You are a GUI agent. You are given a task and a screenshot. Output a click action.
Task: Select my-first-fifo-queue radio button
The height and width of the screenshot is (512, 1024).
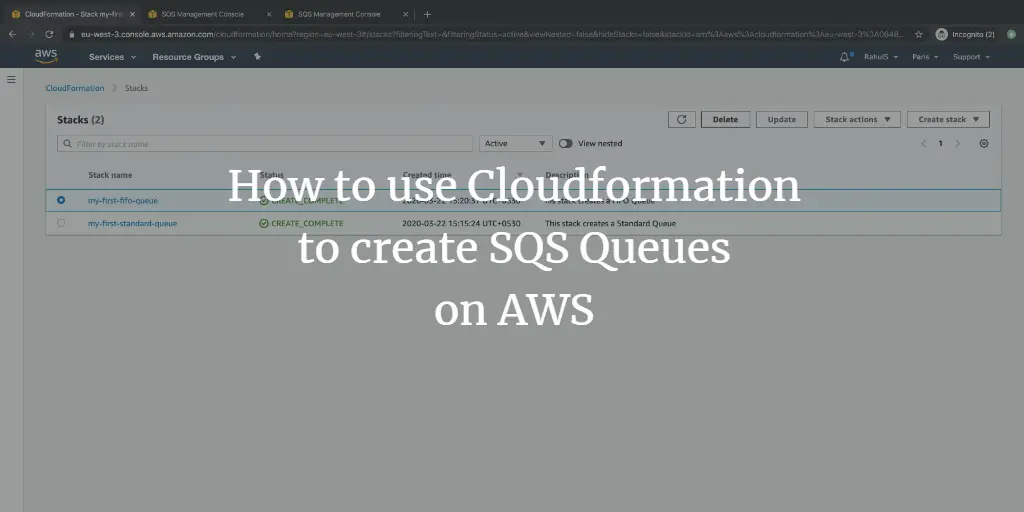pos(61,200)
